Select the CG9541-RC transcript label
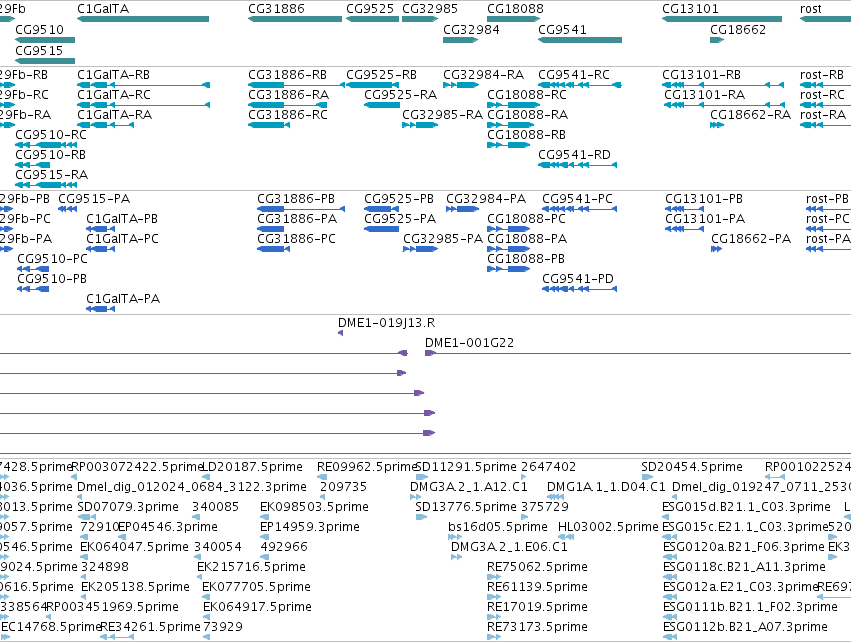The width and height of the screenshot is (851, 642). click(x=574, y=74)
